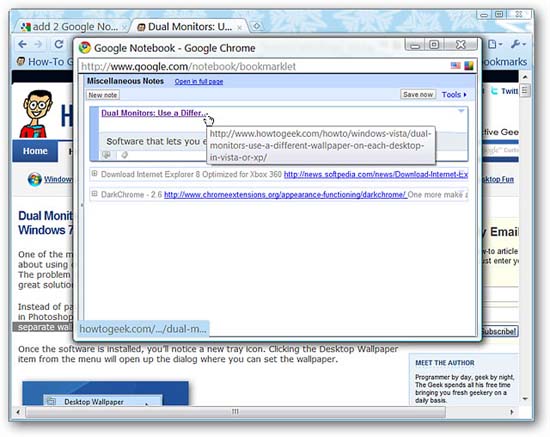This screenshot has height=437, width=550.
Task: Open the wrench settings menu
Action: [x=517, y=44]
